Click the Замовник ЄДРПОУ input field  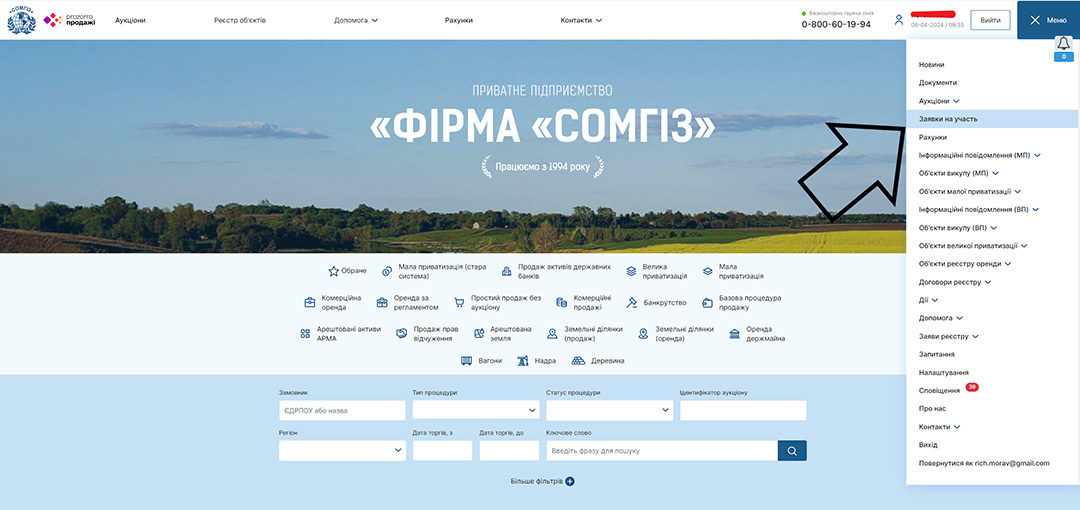point(342,410)
